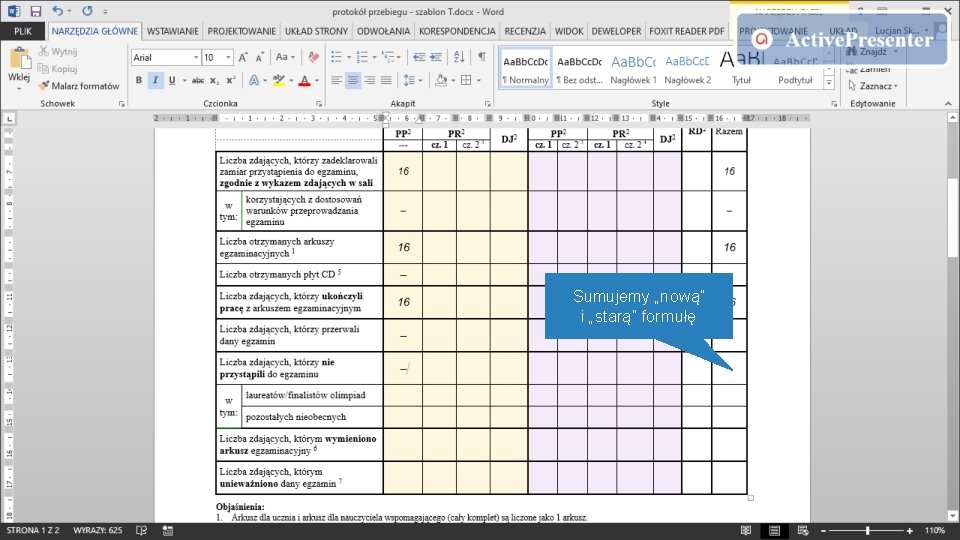
Task: Toggle subscript formatting
Action: click(214, 80)
